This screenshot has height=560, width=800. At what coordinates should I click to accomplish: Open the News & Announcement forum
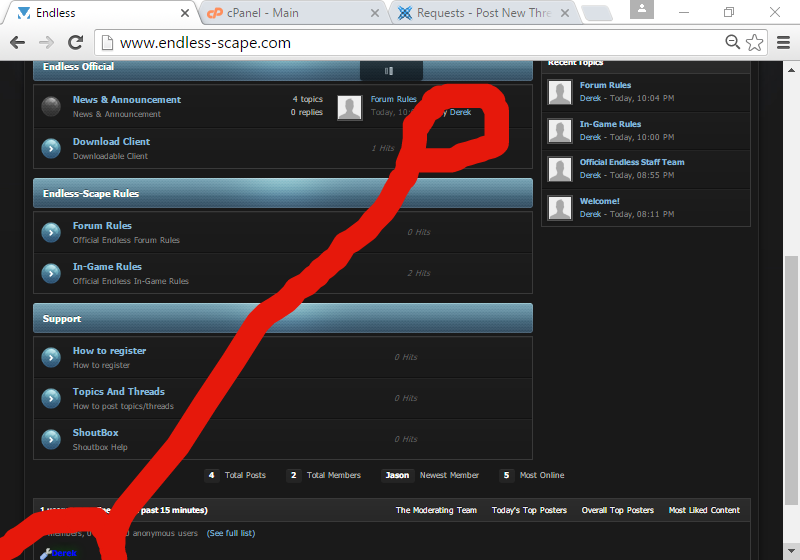(127, 100)
